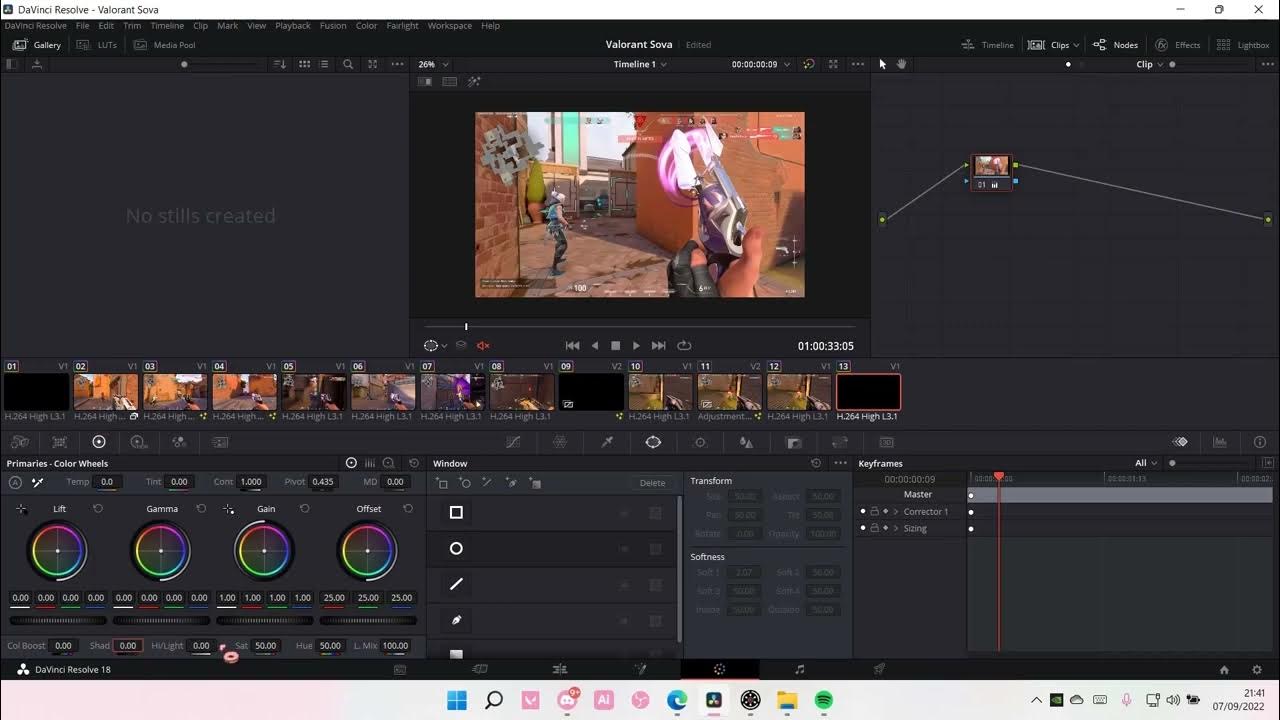This screenshot has height=720, width=1280.
Task: Open the Color Warper palette icon
Action: [560, 442]
